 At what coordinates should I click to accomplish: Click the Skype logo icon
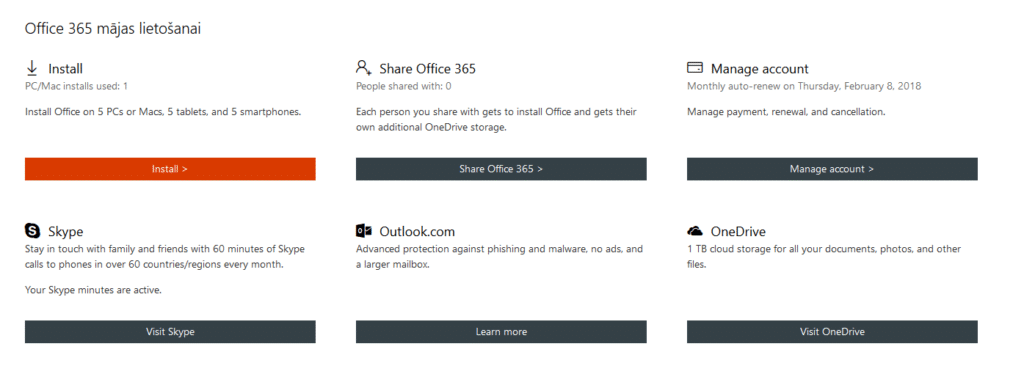tap(33, 230)
